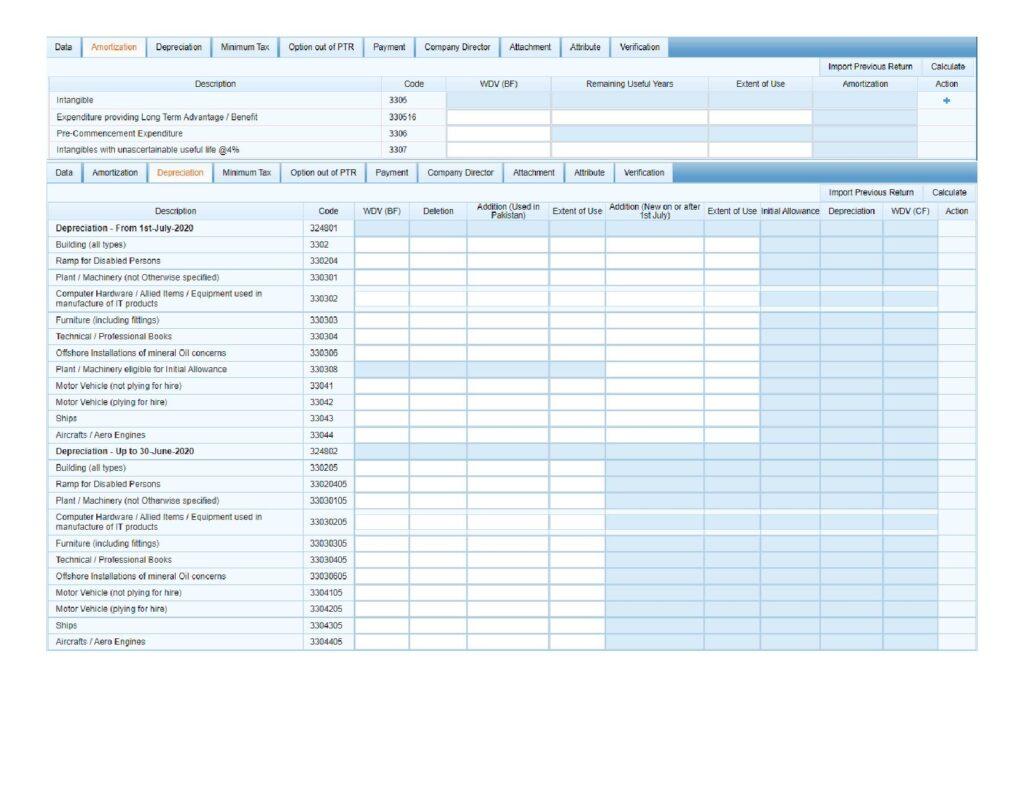Image resolution: width=1024 pixels, height=791 pixels.
Task: Select the Verification tab in the lower tab row
Action: (643, 173)
